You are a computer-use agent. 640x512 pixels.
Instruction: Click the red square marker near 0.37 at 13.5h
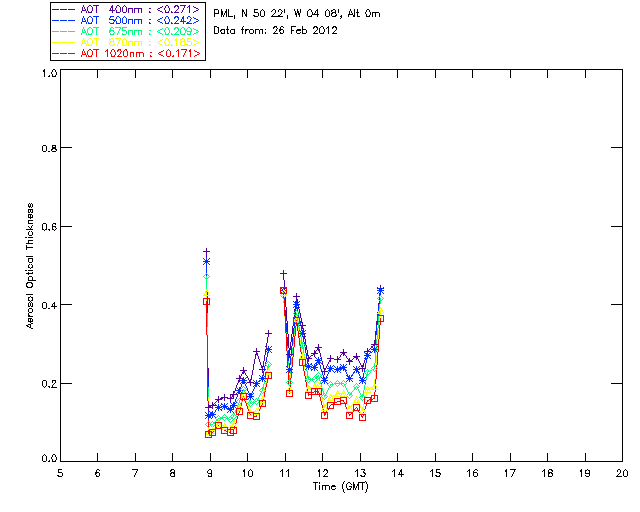(380, 318)
